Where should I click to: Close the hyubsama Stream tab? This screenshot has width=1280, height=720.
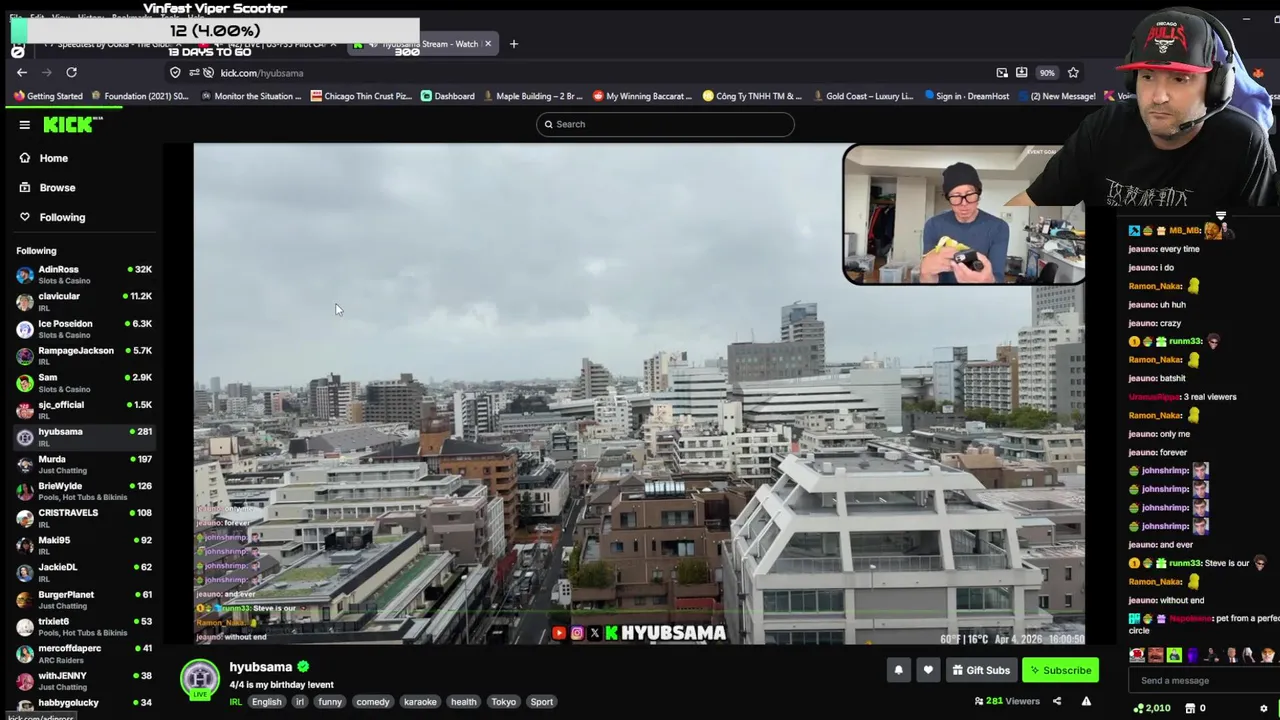(x=488, y=44)
